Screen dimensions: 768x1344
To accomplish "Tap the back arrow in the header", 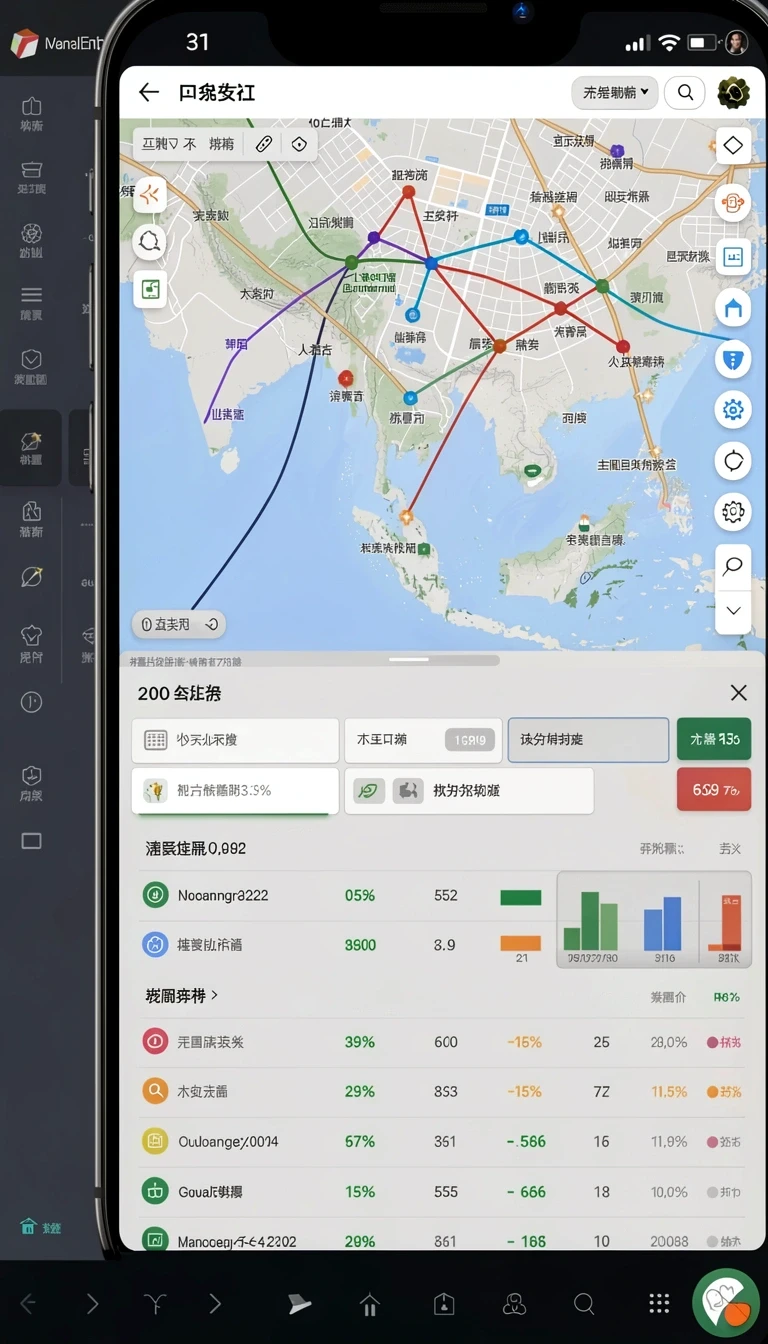I will coord(148,93).
